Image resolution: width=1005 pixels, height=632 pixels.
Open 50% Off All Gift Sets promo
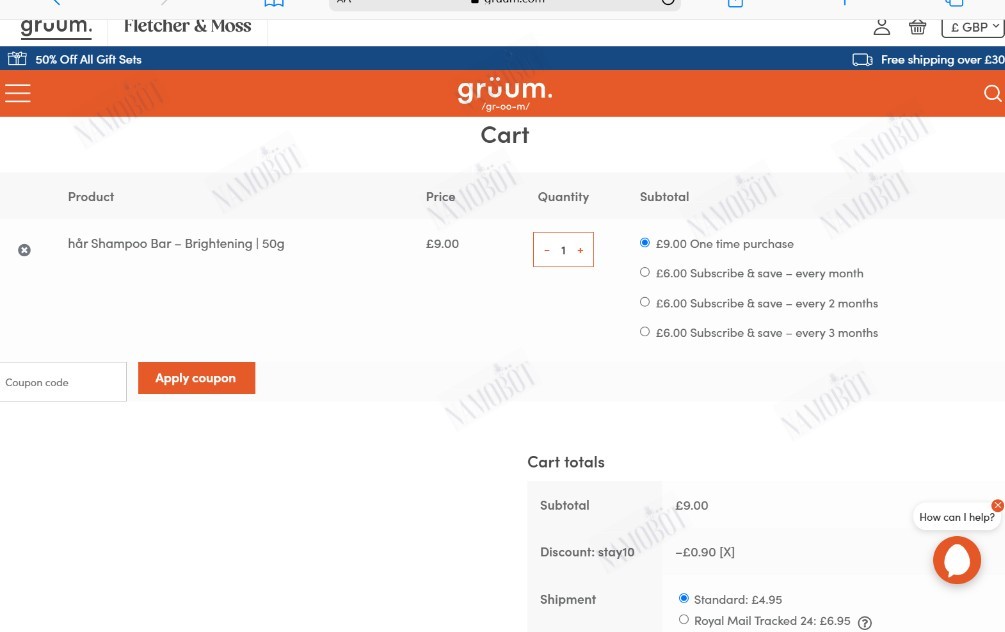[x=88, y=60]
